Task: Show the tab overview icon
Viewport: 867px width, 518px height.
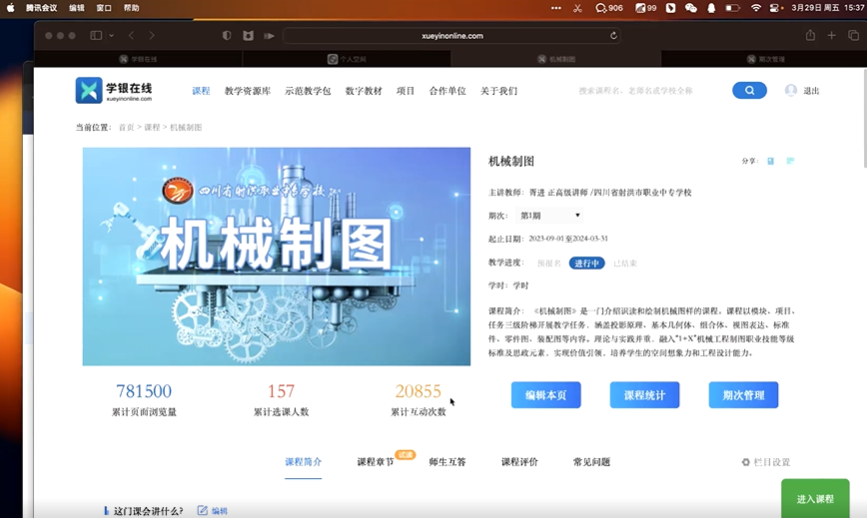Action: (x=853, y=35)
